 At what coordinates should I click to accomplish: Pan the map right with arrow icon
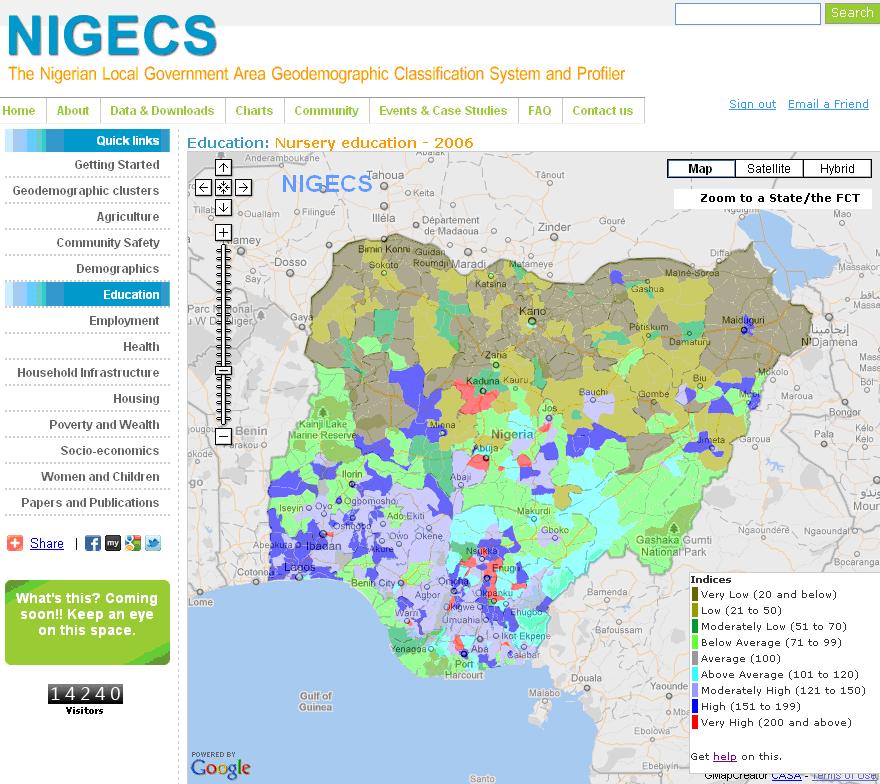243,187
